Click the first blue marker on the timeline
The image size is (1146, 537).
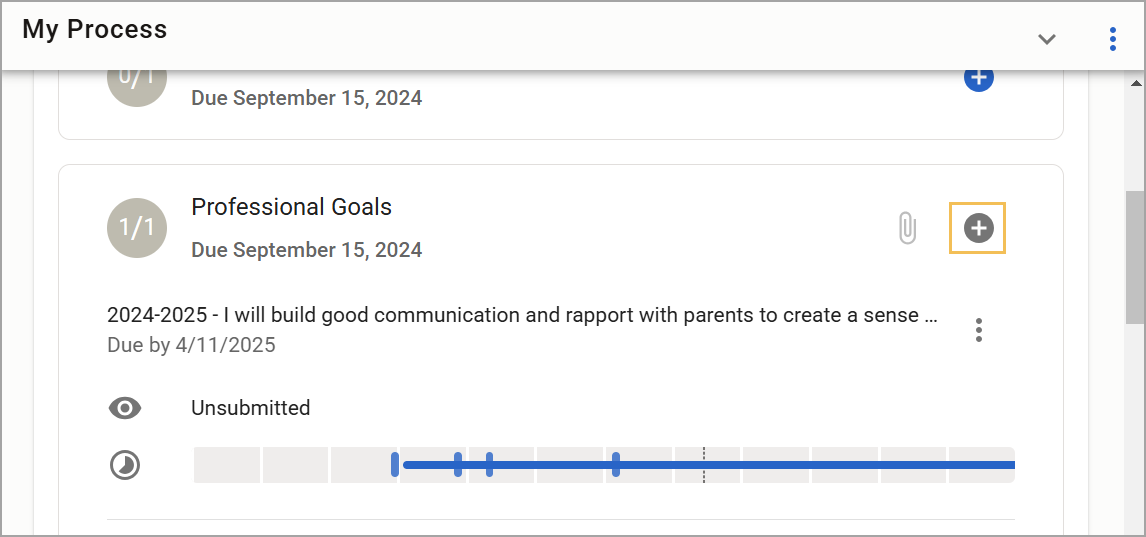pos(395,465)
